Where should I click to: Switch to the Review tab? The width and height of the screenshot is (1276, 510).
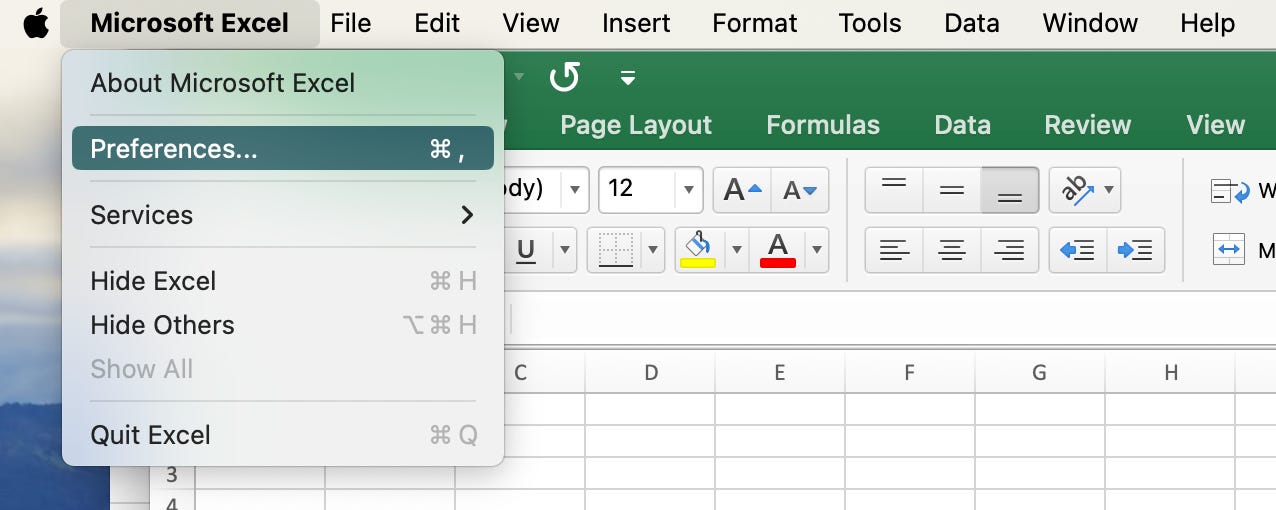(1088, 125)
